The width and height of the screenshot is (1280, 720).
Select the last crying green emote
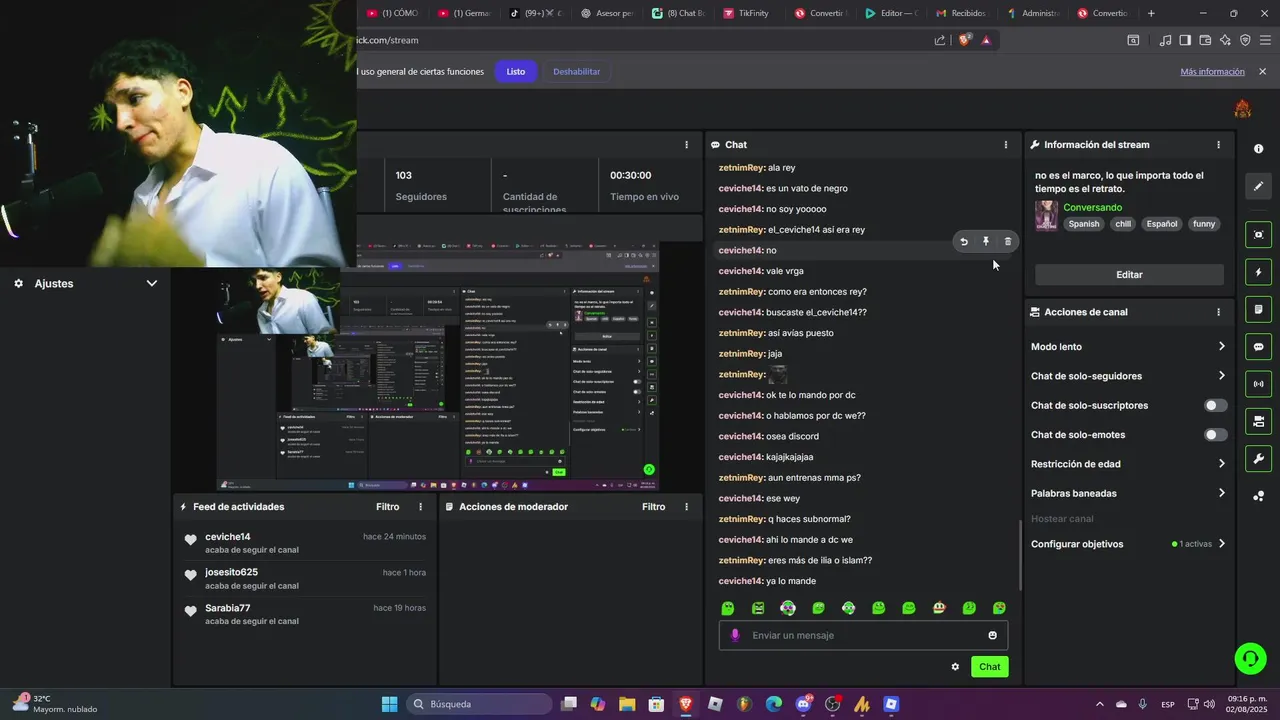pos(999,608)
